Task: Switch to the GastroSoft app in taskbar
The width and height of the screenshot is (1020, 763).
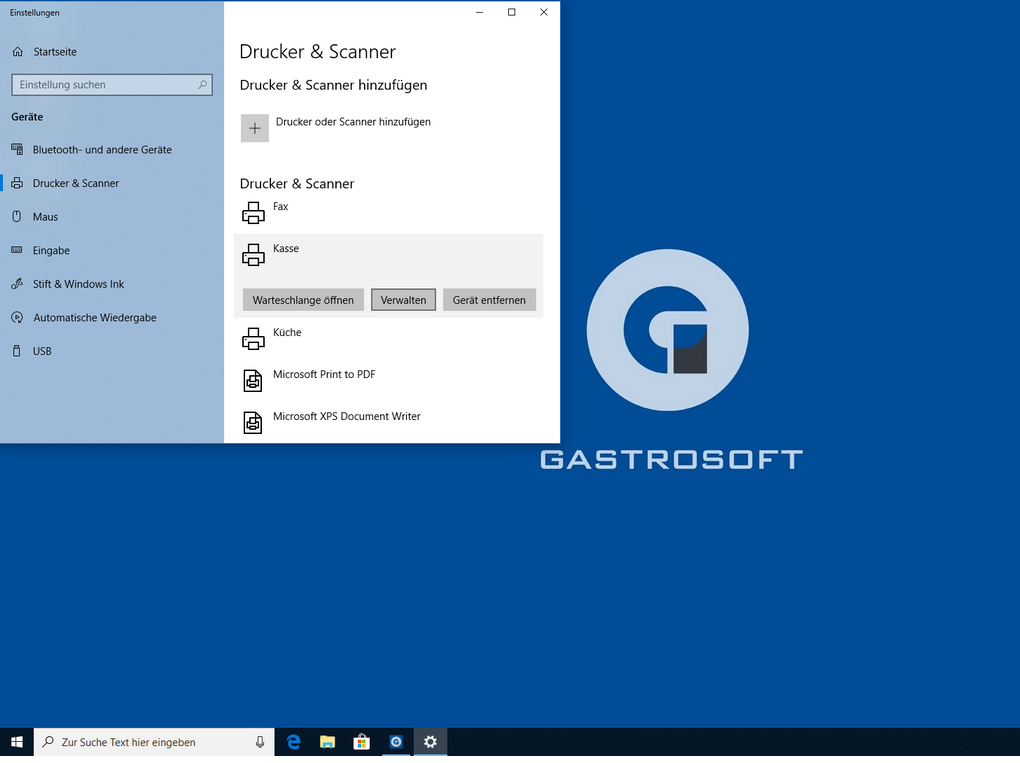Action: 396,742
